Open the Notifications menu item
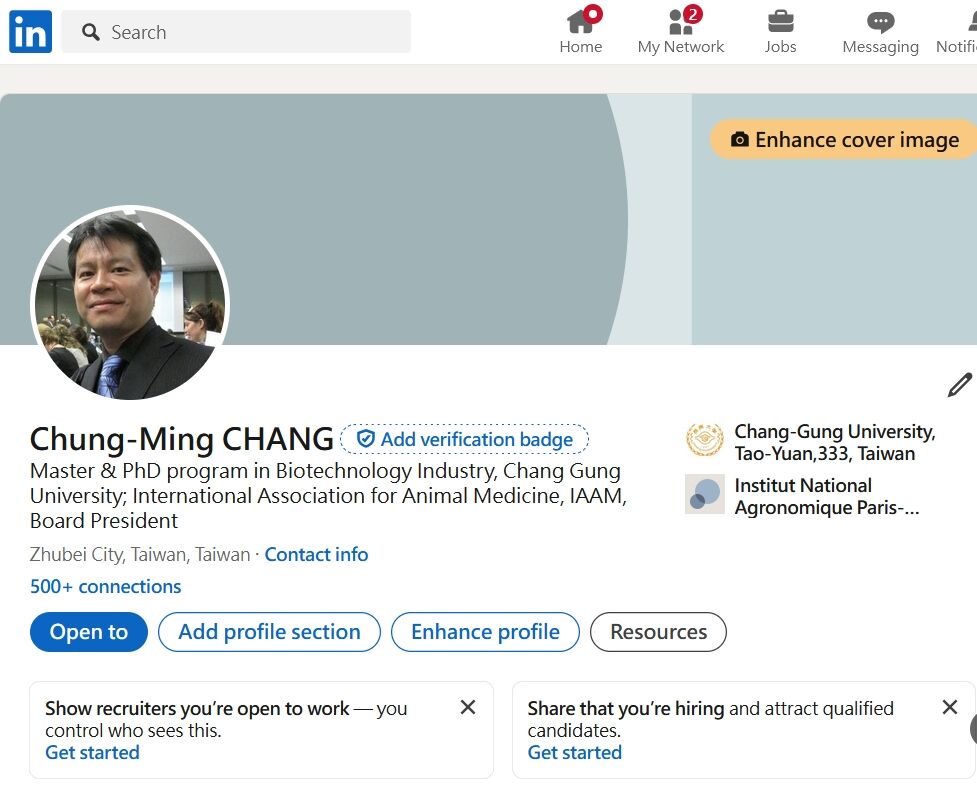 click(957, 31)
